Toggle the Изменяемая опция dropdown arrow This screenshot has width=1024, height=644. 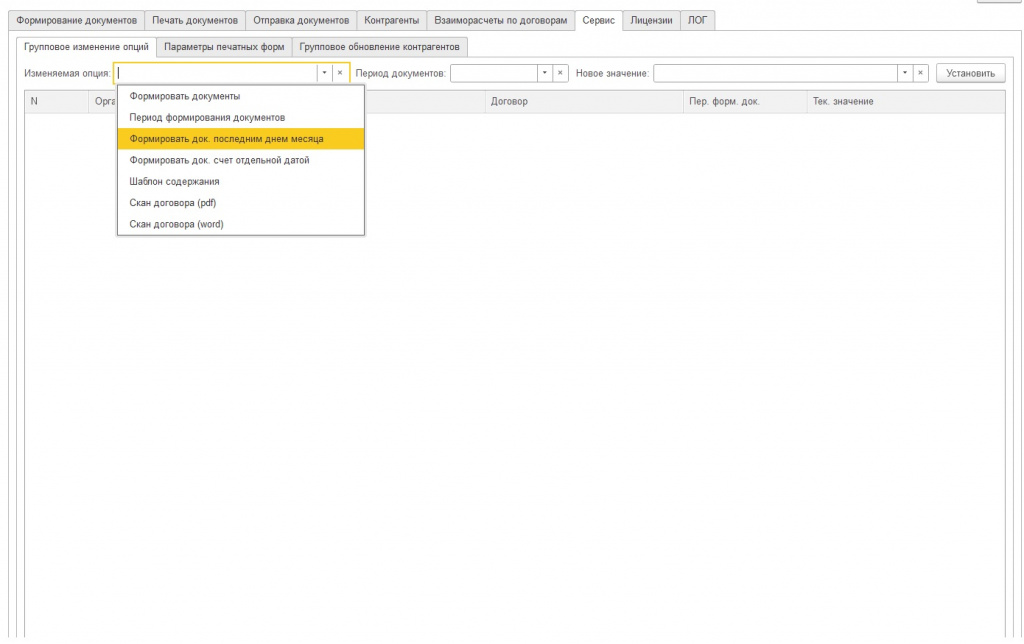[325, 73]
